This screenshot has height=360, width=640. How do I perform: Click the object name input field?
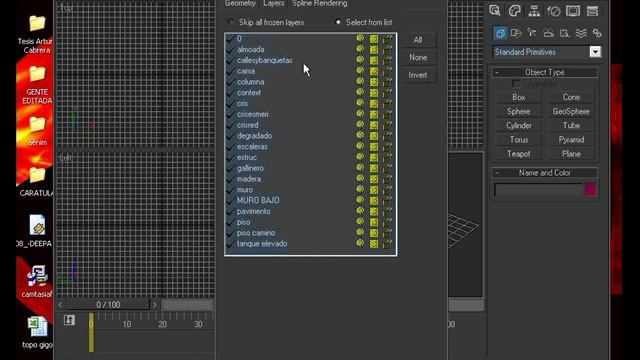click(x=538, y=190)
